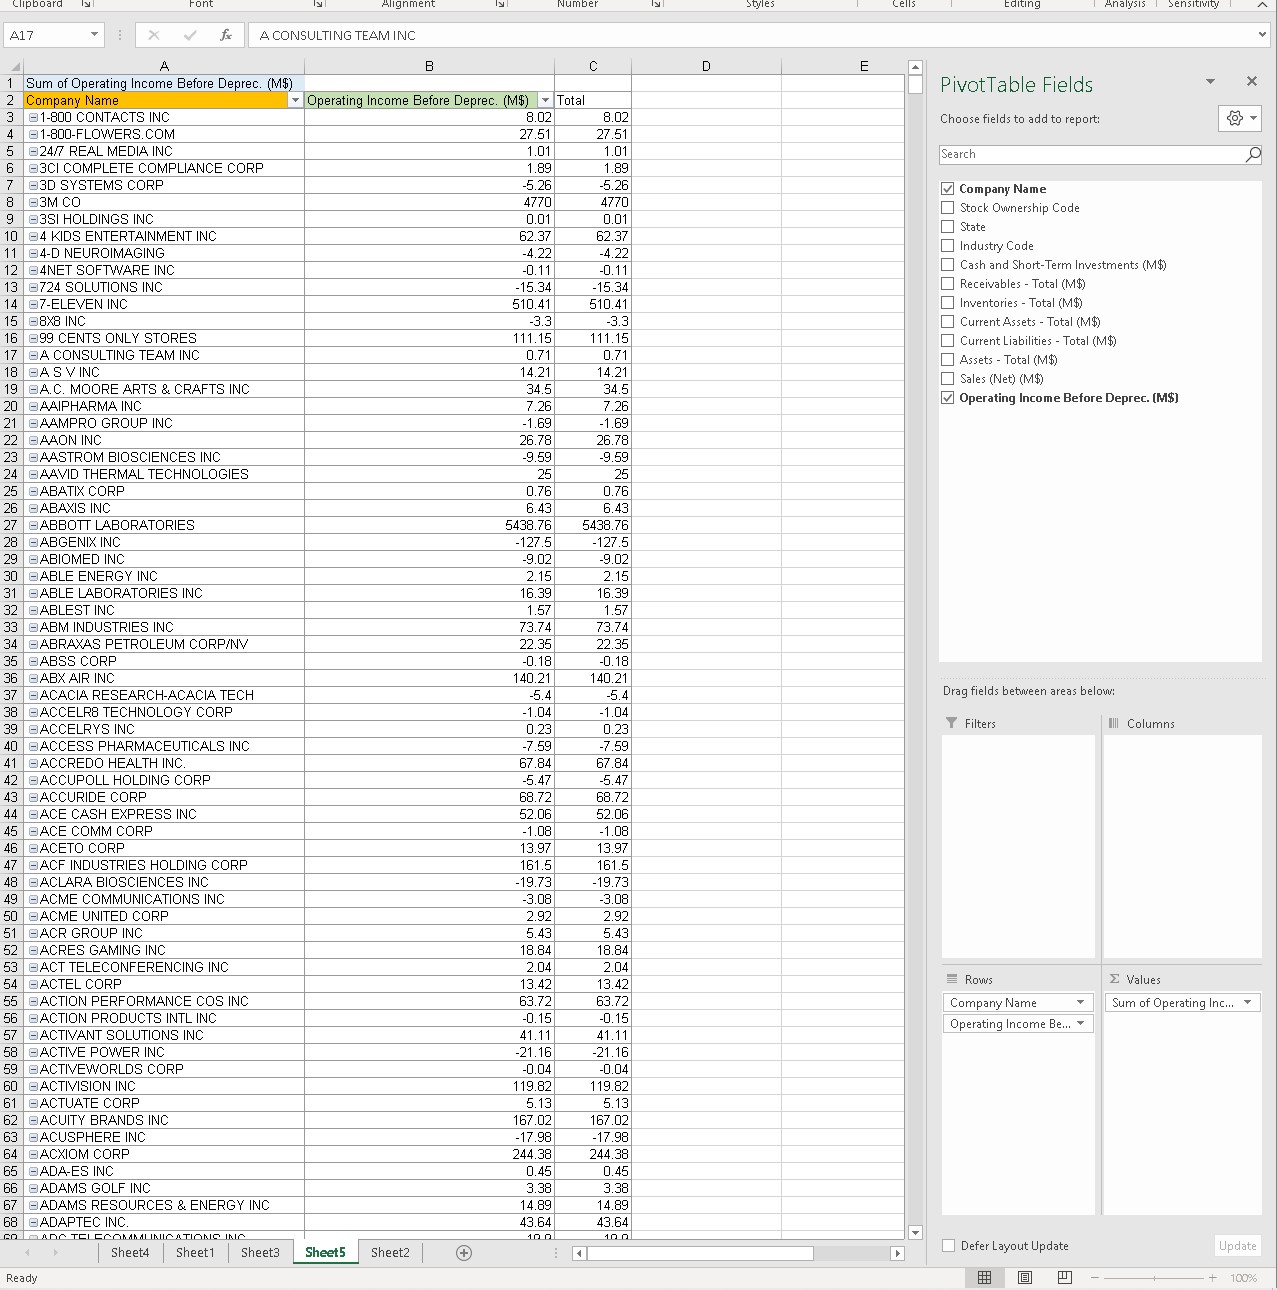
Task: Open PivotTable Fields task pane options arrow
Action: click(x=1210, y=82)
